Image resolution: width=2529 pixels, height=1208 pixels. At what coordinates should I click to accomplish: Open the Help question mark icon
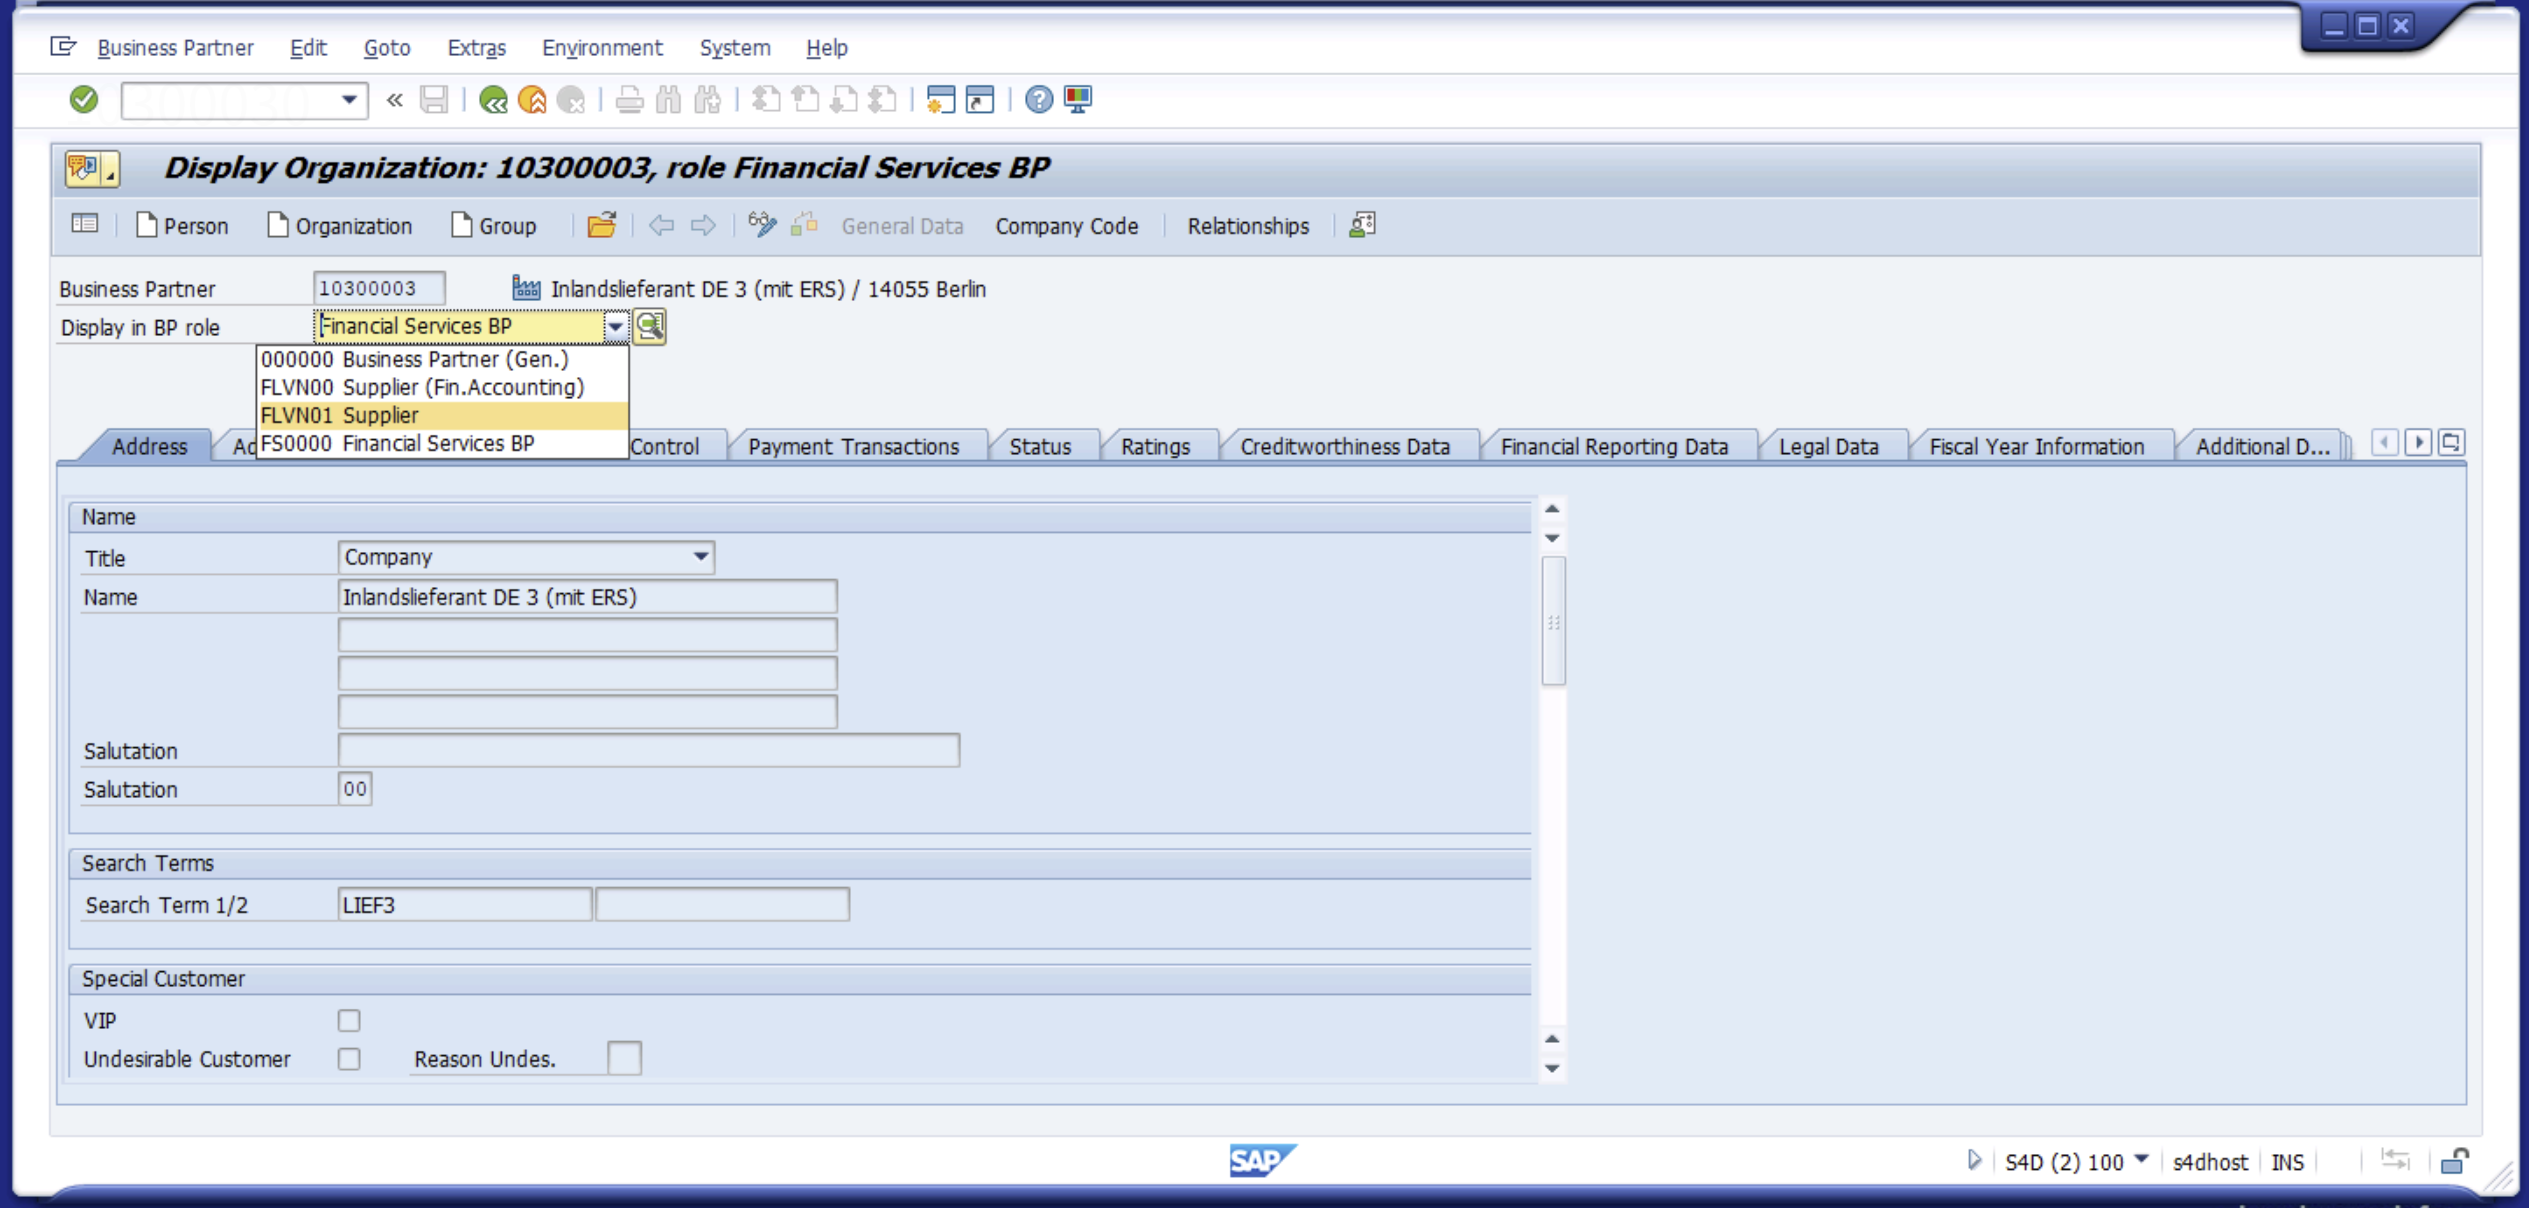[x=1039, y=99]
